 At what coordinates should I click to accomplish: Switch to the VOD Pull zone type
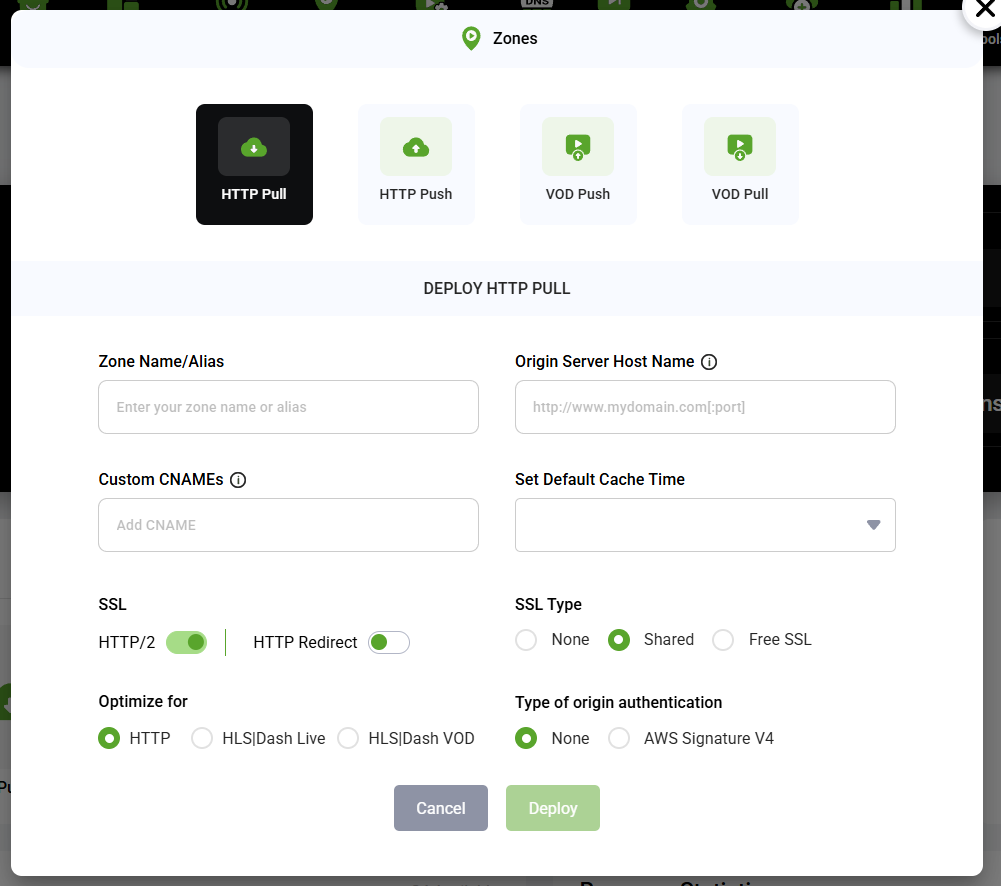coord(740,147)
